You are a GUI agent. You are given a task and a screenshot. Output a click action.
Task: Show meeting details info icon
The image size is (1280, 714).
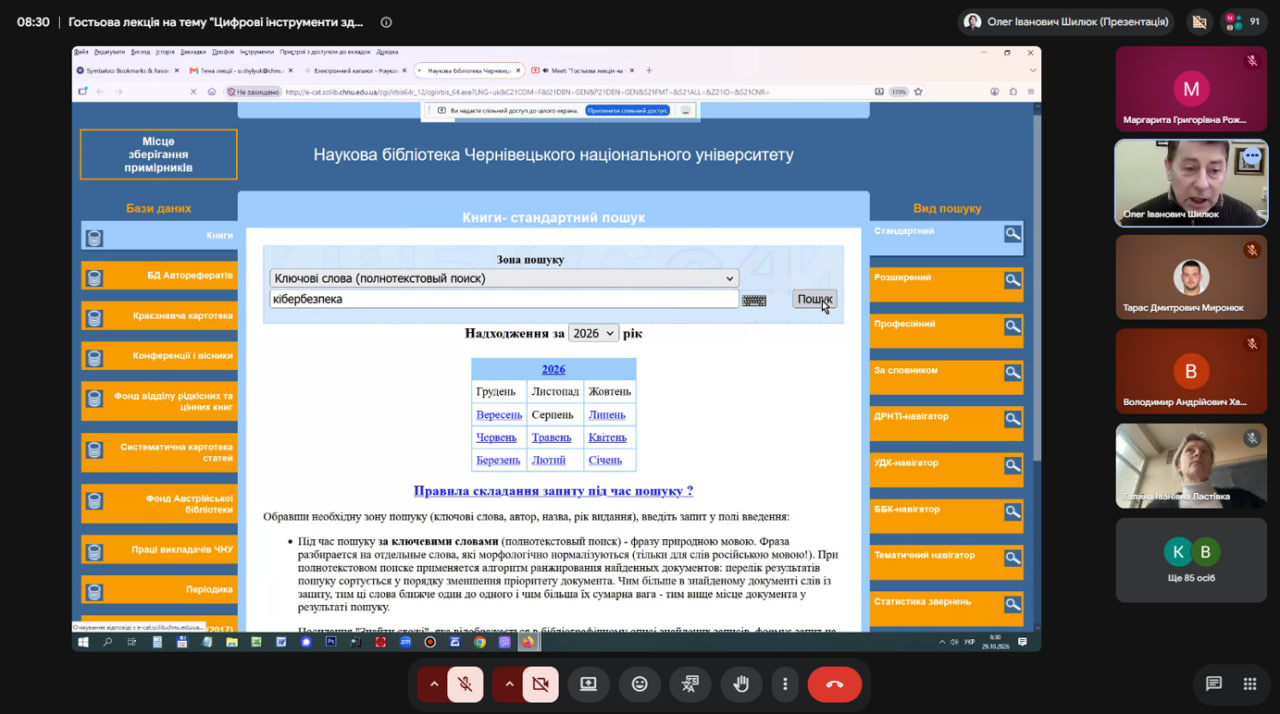point(387,22)
